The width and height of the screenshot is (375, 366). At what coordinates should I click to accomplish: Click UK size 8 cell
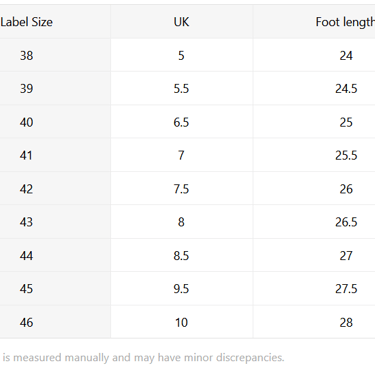[x=181, y=222]
